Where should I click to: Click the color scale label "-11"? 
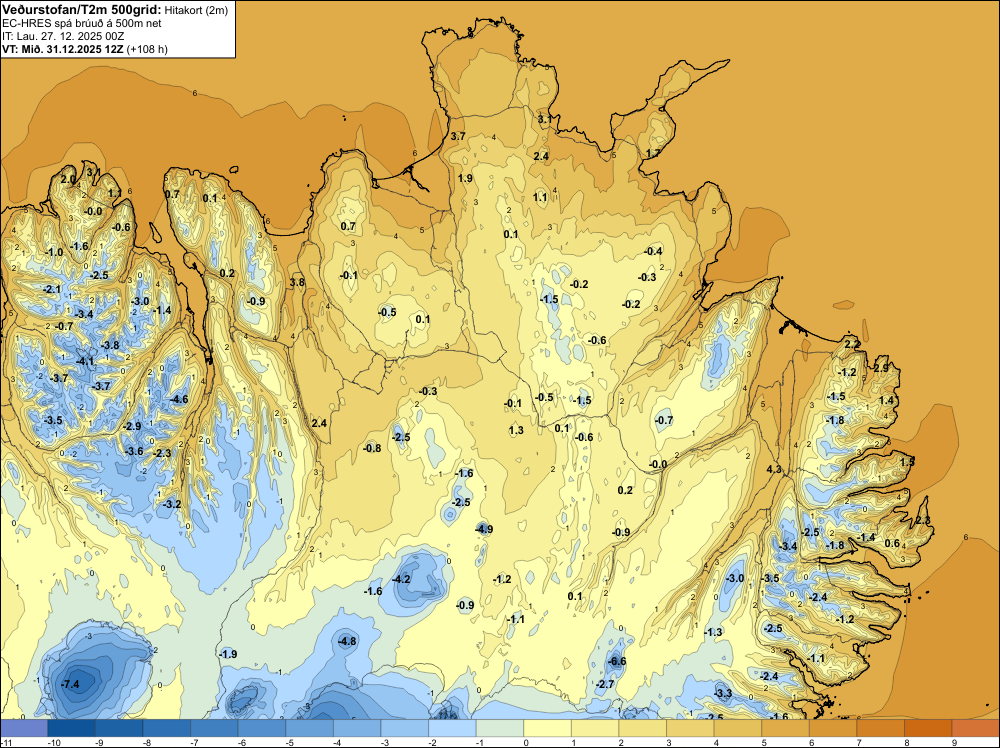(x=5, y=743)
